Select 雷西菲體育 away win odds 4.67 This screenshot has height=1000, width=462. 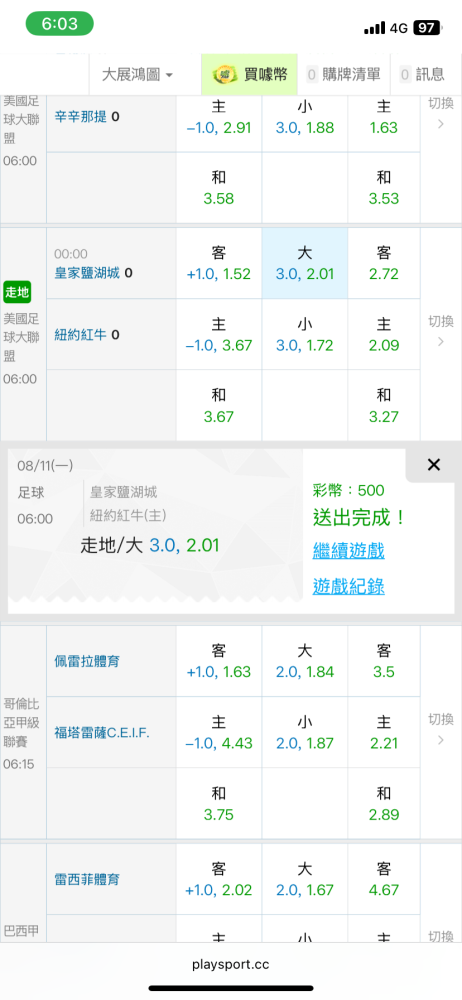pyautogui.click(x=384, y=879)
